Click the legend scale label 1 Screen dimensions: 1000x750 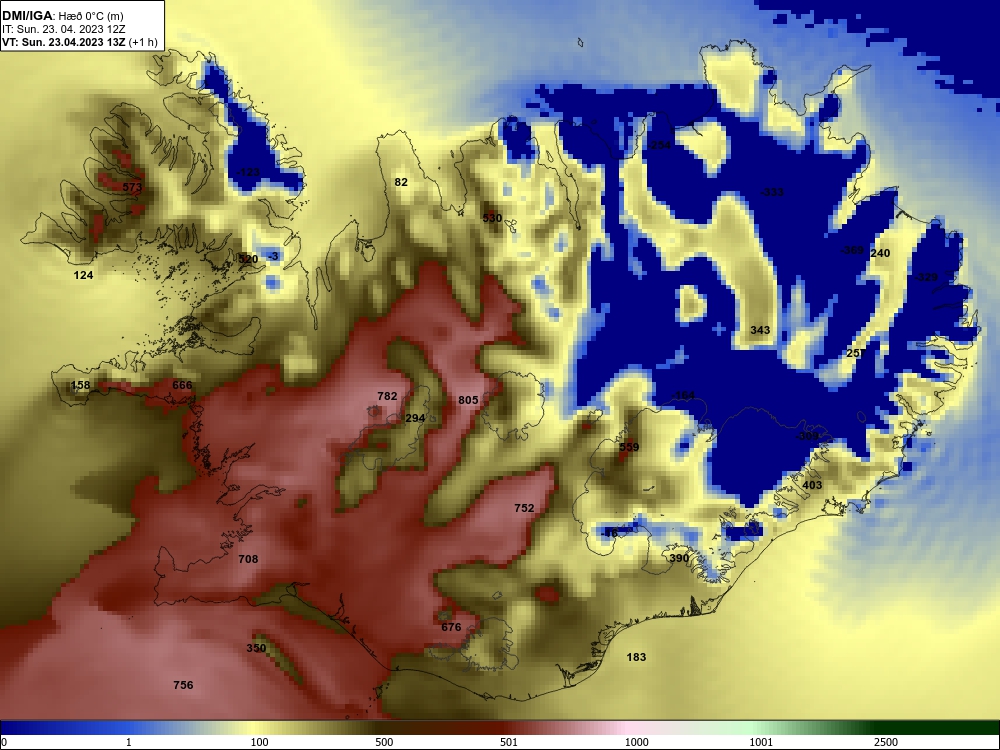129,742
